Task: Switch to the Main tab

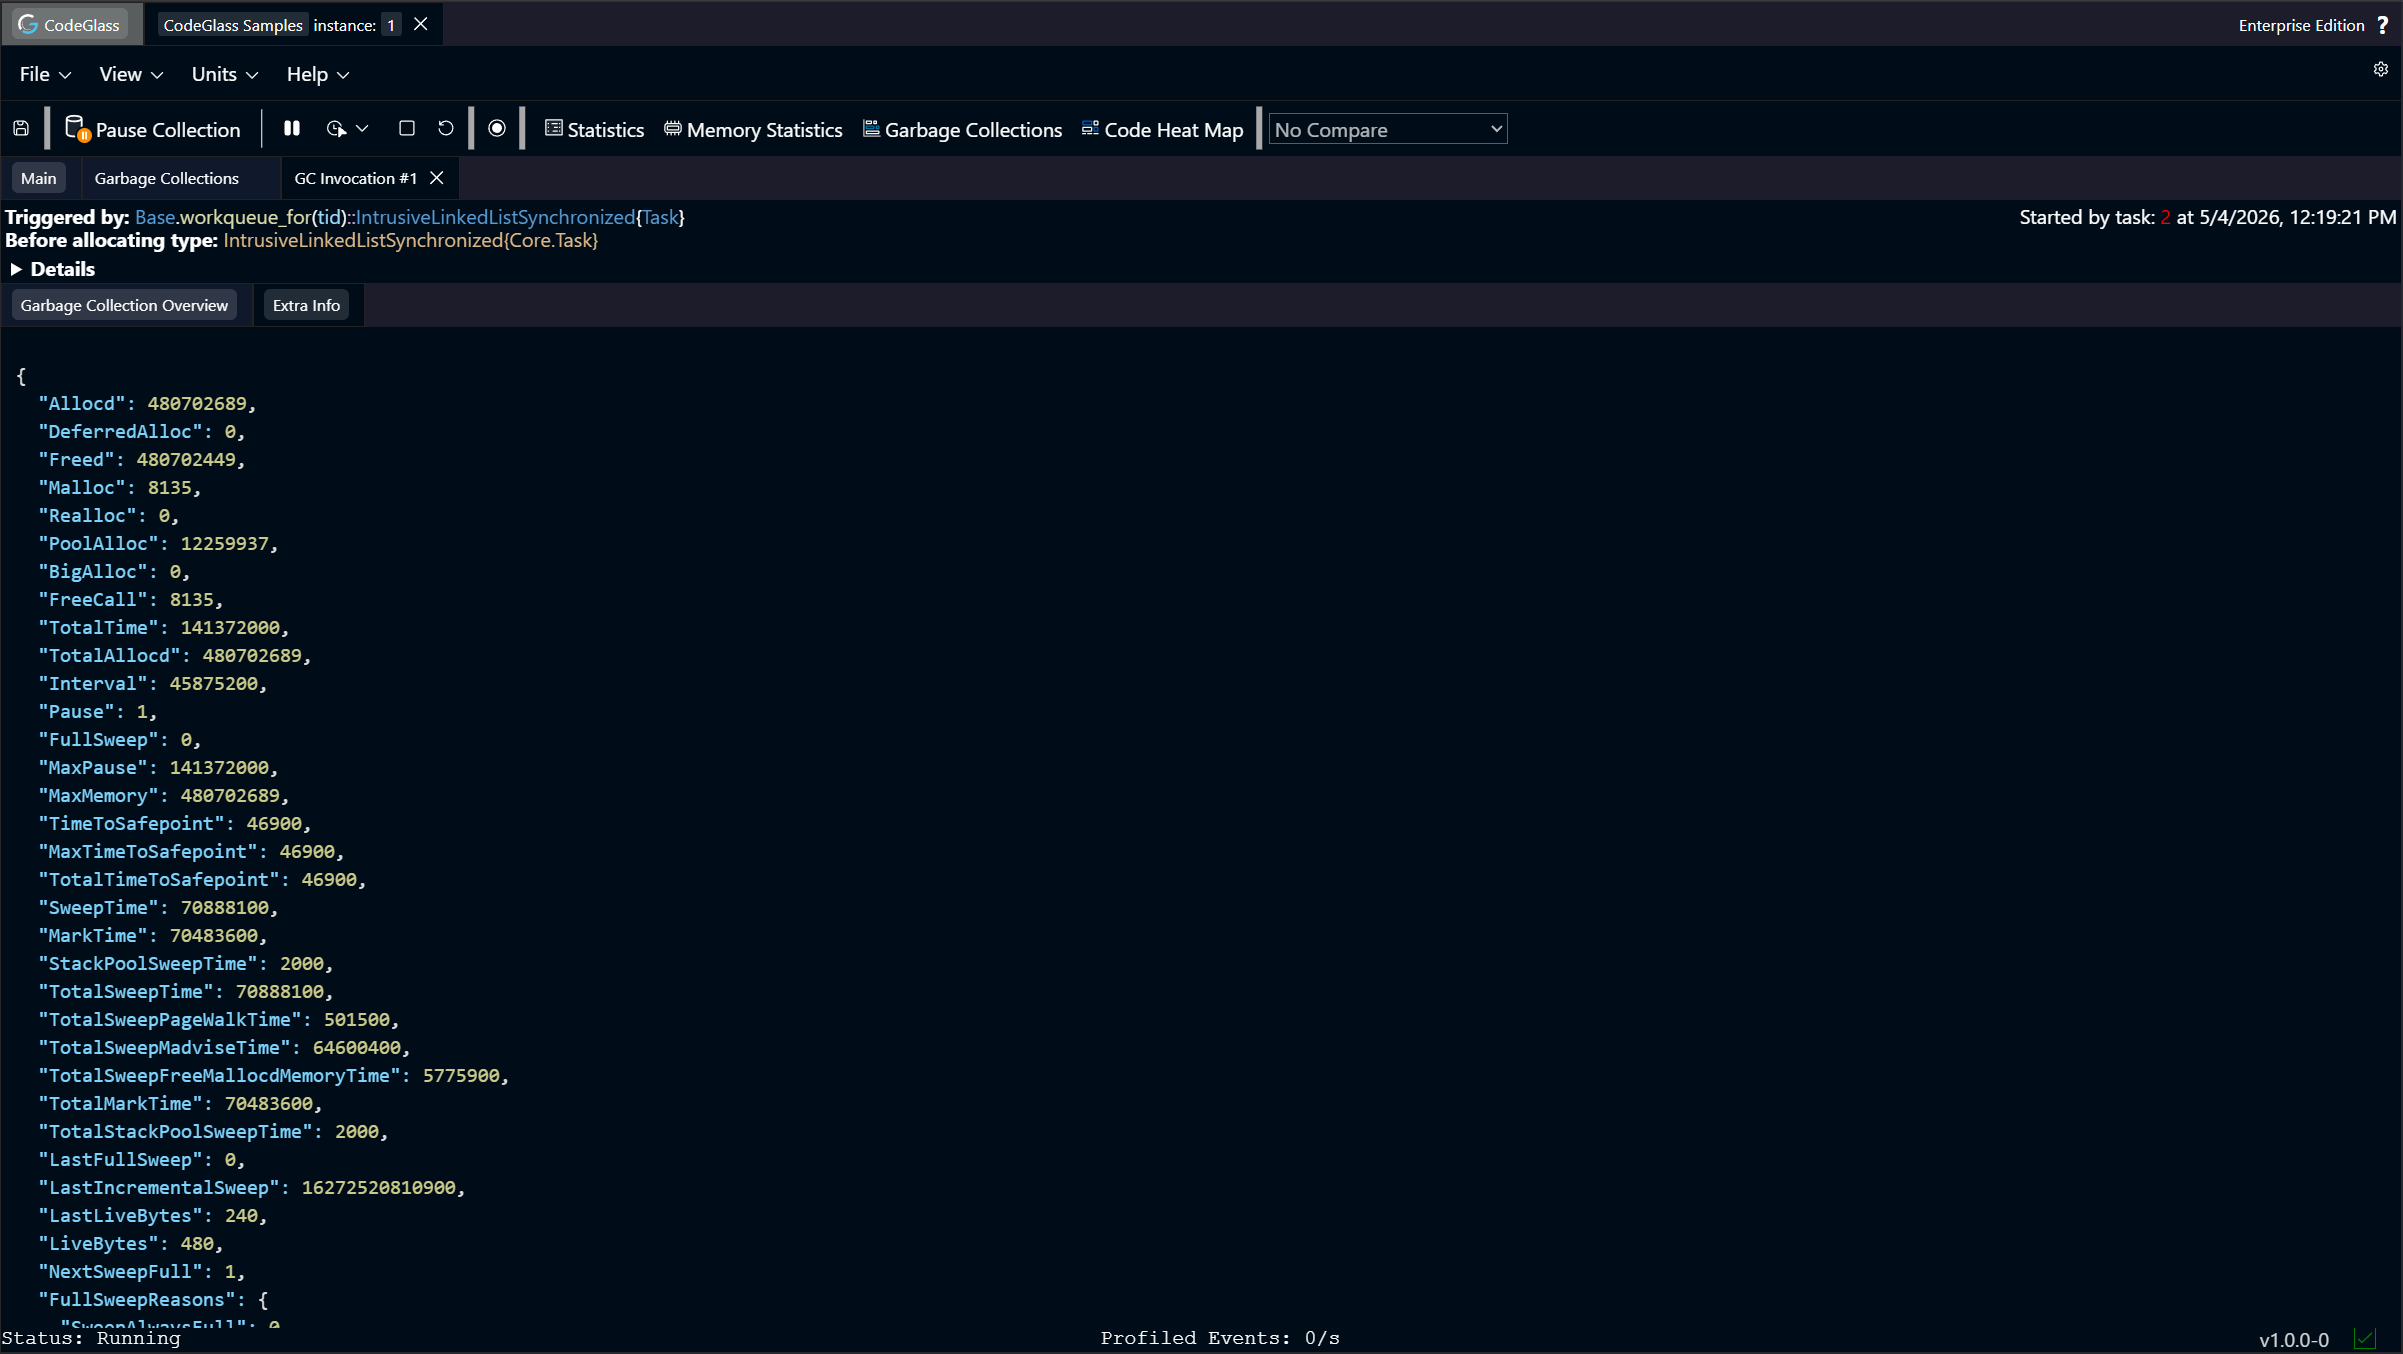Action: click(x=39, y=178)
